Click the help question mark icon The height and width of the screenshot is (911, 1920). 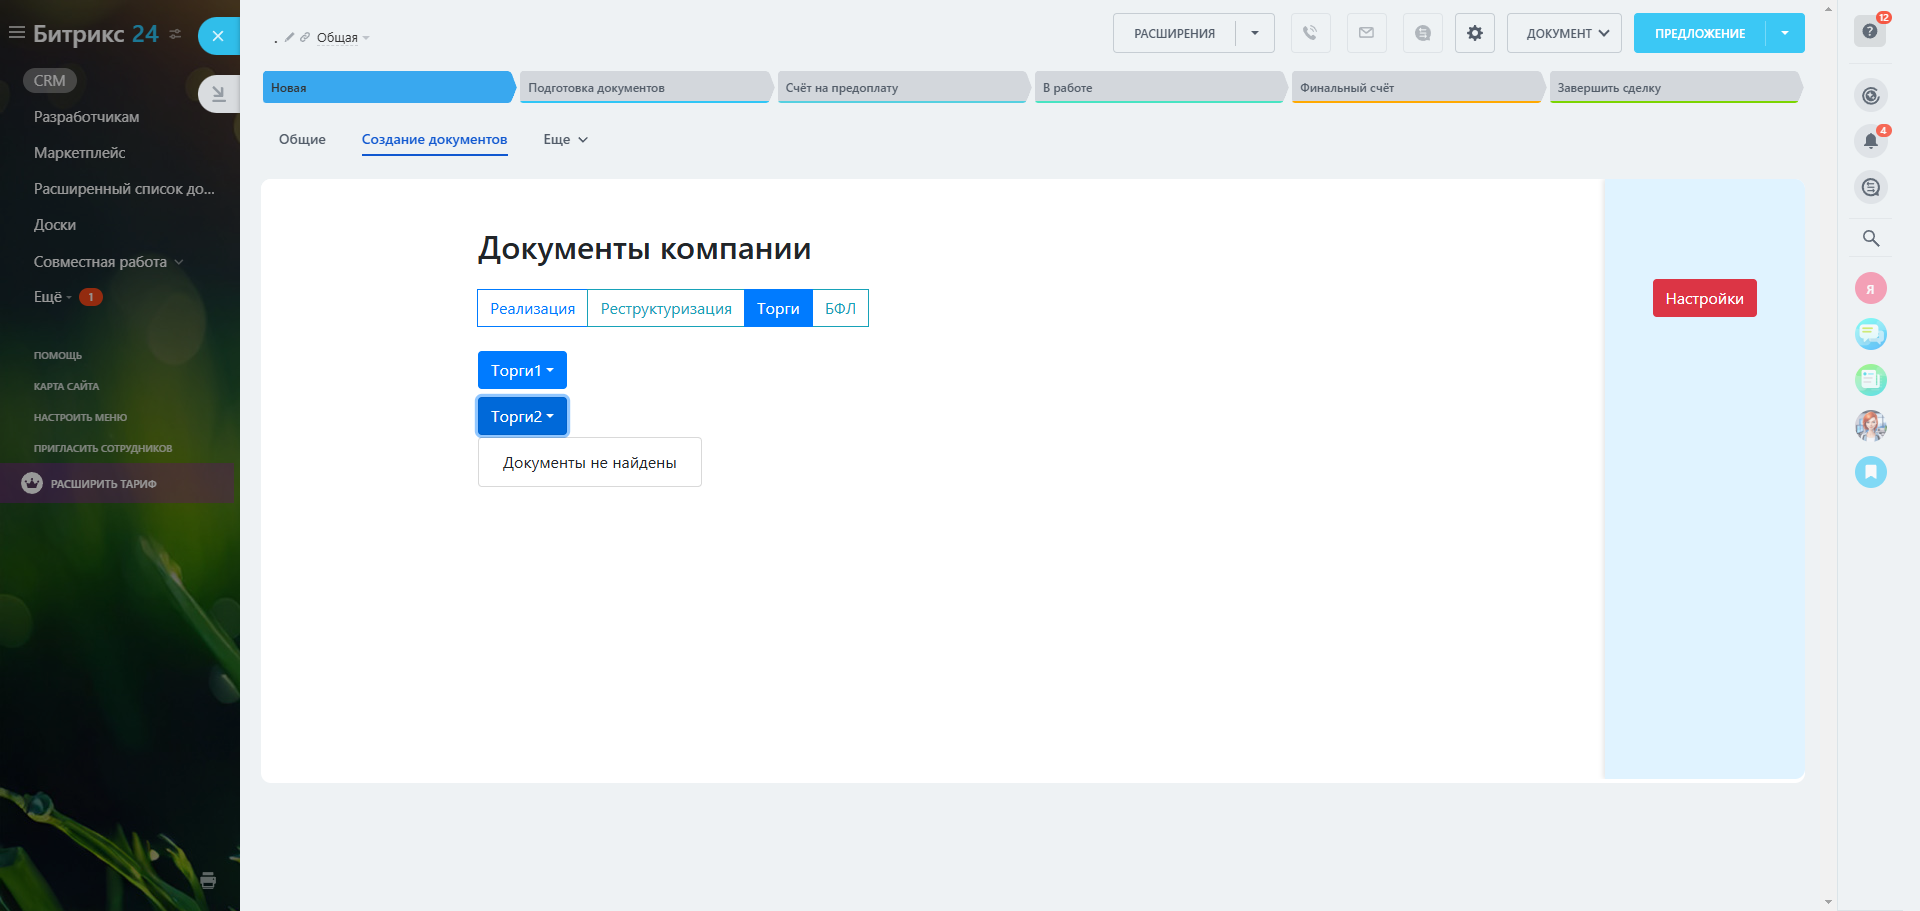coord(1869,32)
